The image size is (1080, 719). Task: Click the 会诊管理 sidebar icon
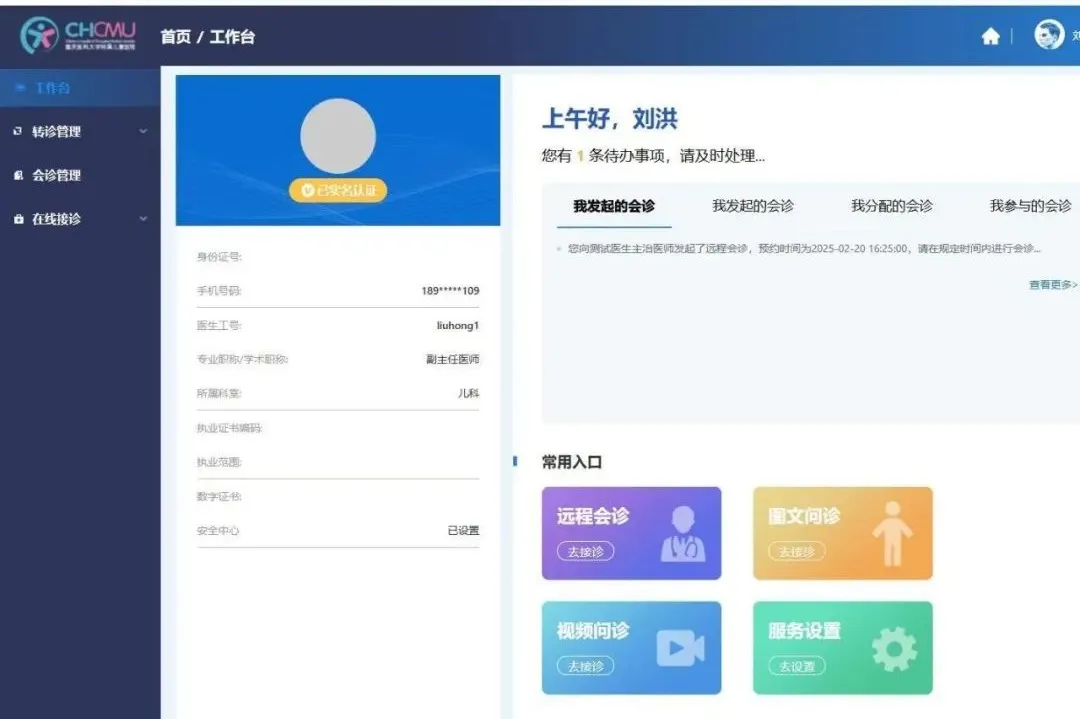pyautogui.click(x=18, y=176)
